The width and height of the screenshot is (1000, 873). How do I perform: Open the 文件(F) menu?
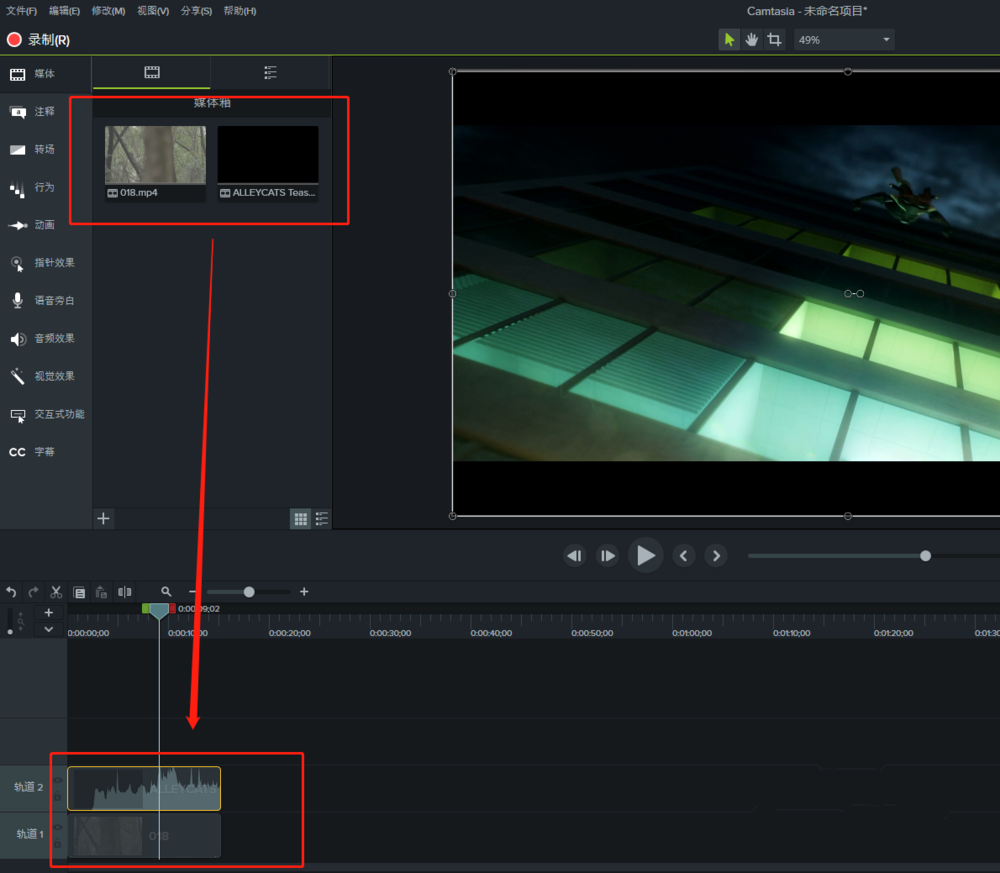(x=20, y=10)
